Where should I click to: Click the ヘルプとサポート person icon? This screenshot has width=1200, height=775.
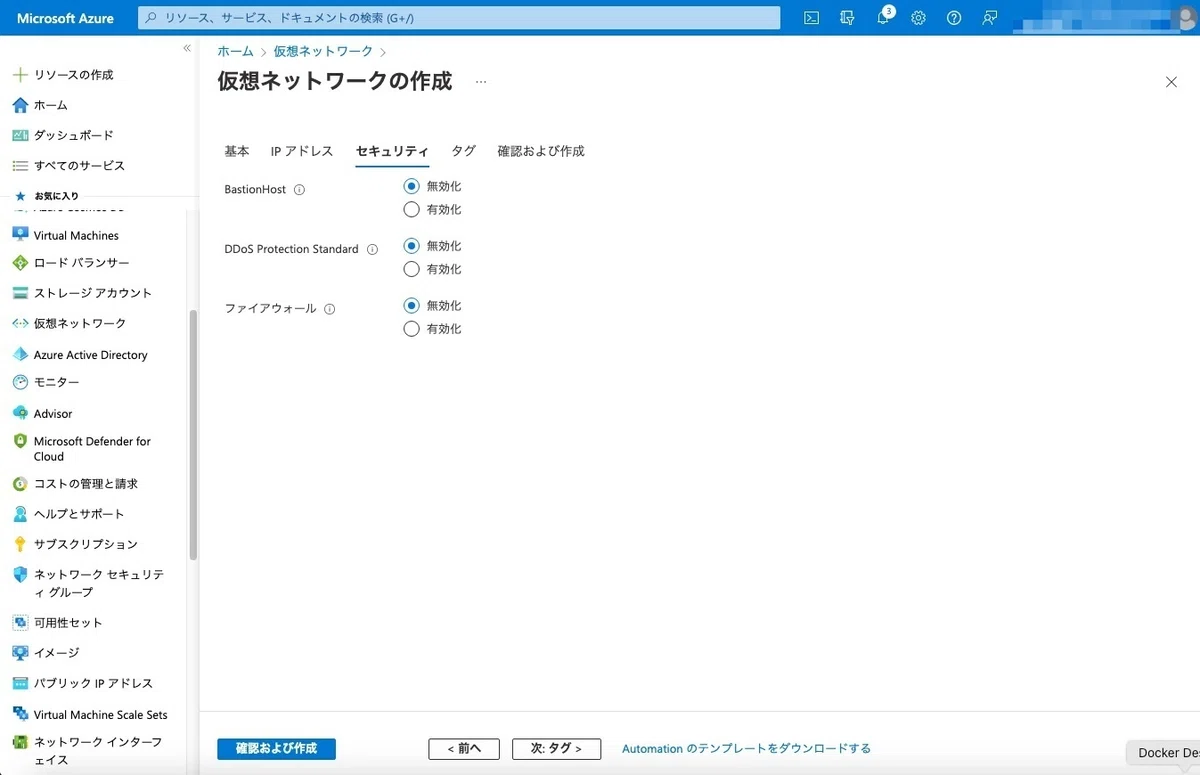pos(20,514)
